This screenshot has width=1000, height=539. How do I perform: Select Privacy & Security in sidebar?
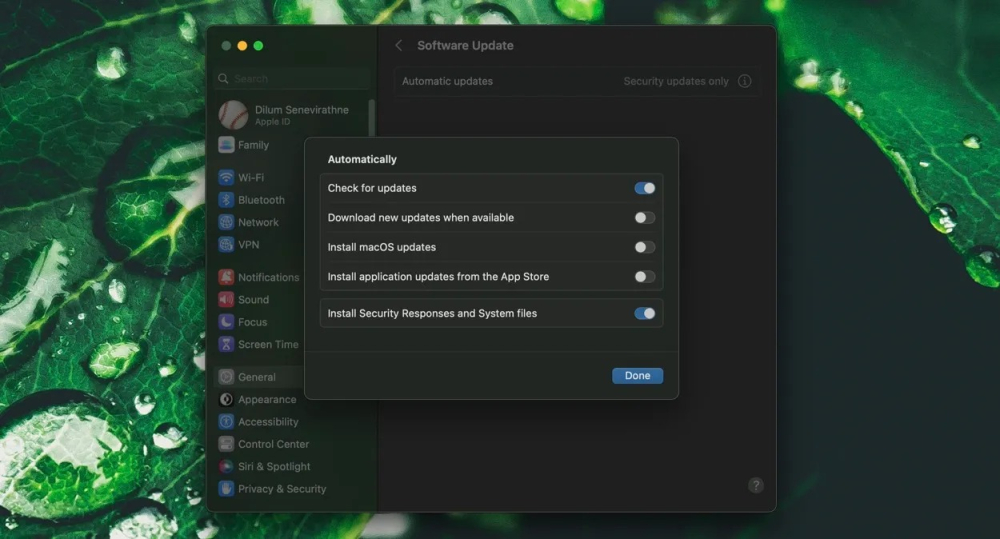[281, 489]
